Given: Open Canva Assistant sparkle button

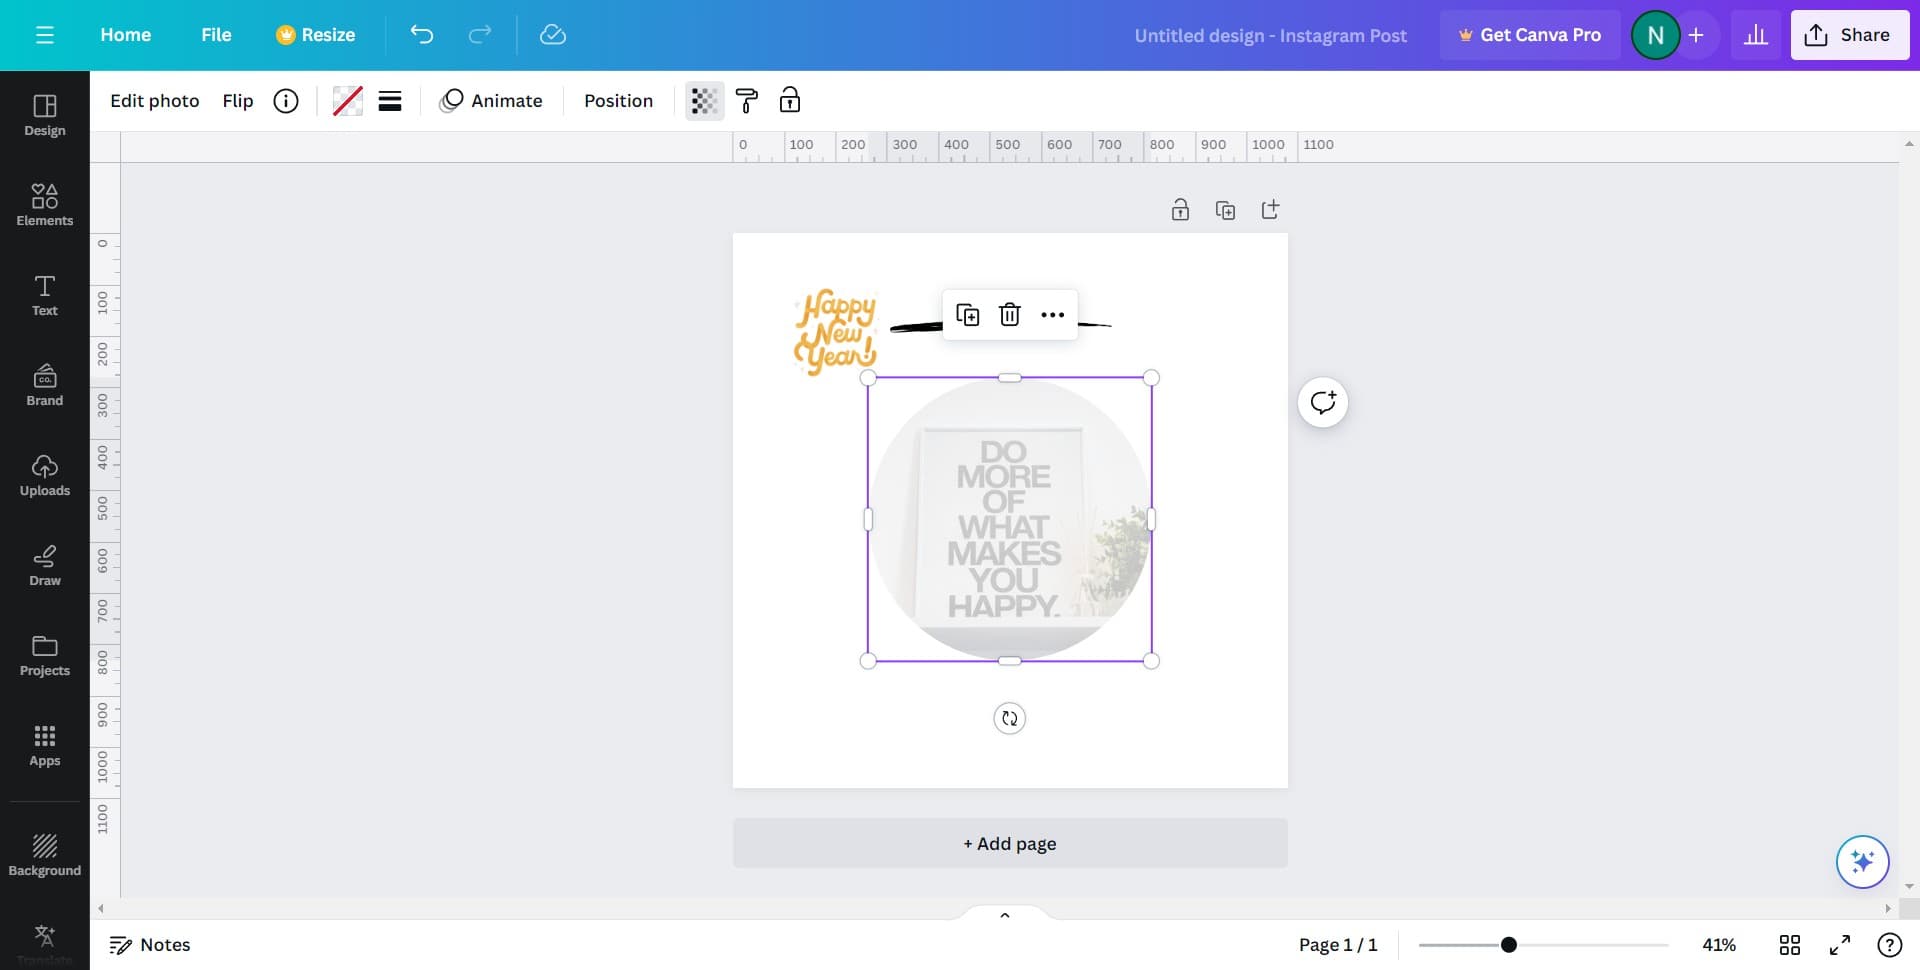Looking at the screenshot, I should 1862,861.
